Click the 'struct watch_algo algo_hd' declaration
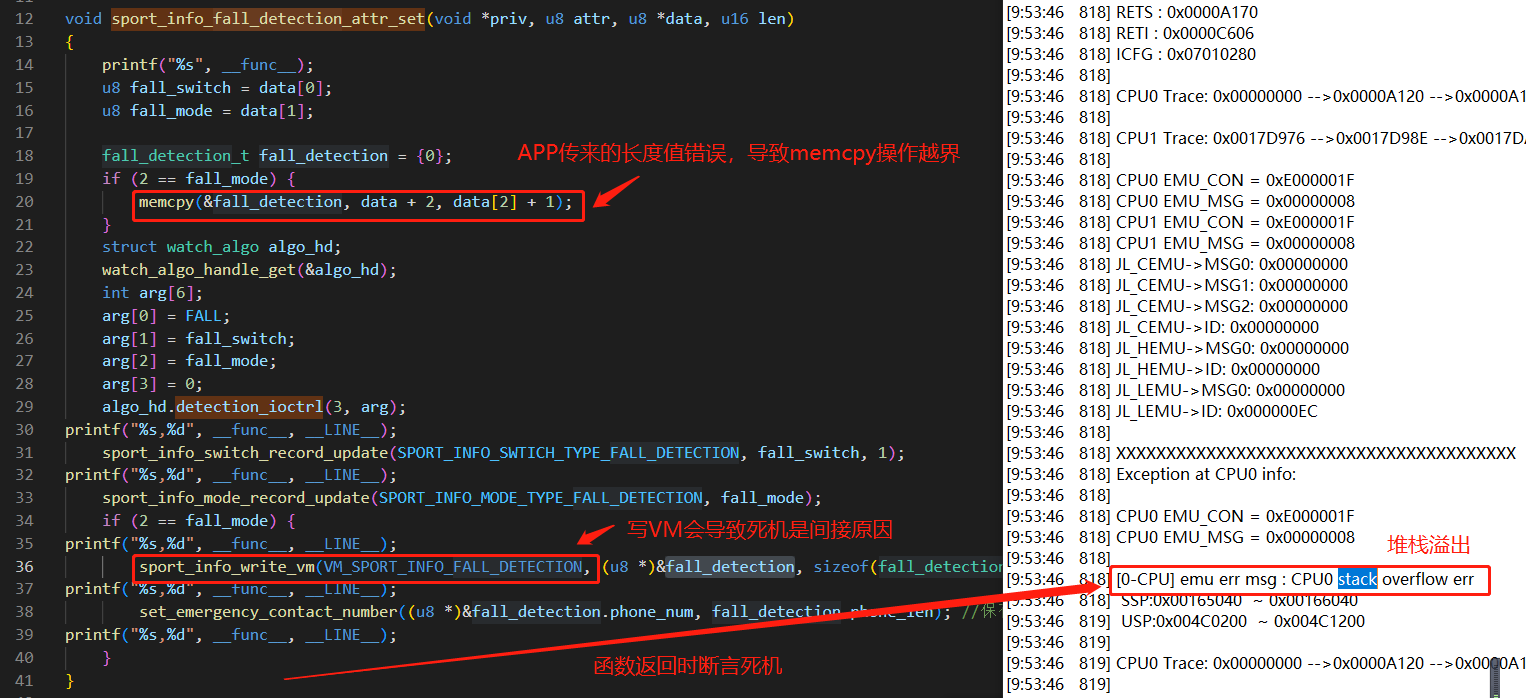 pos(222,247)
